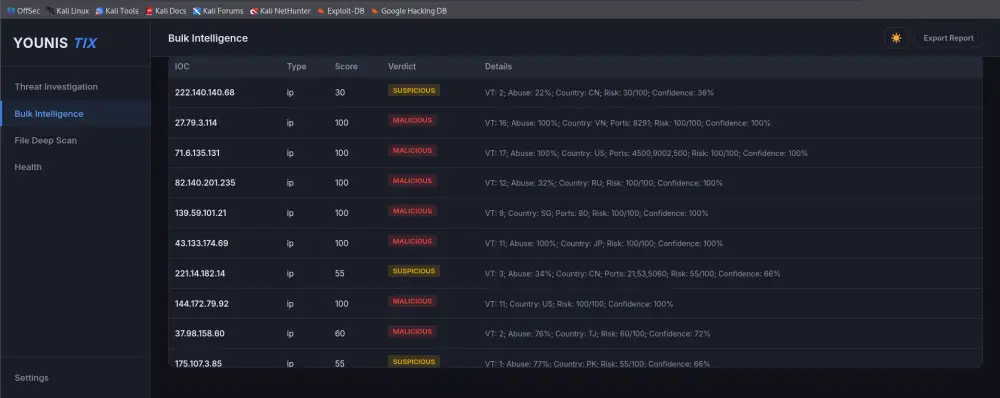Open Settings in the sidebar
Viewport: 1000px width, 398px height.
point(32,378)
